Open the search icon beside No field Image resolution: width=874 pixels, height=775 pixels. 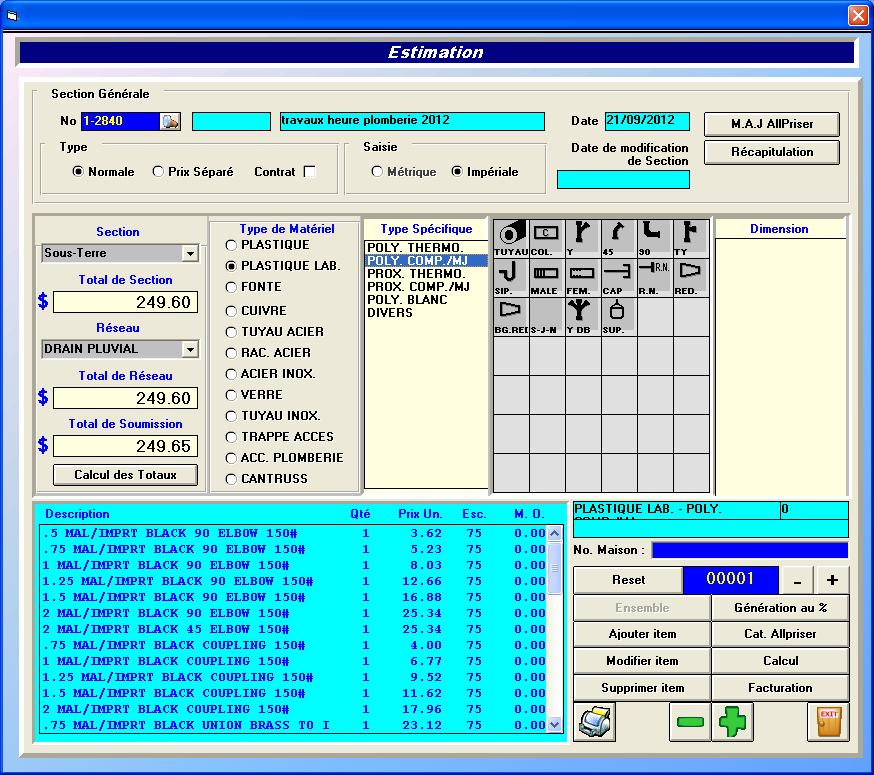point(171,121)
